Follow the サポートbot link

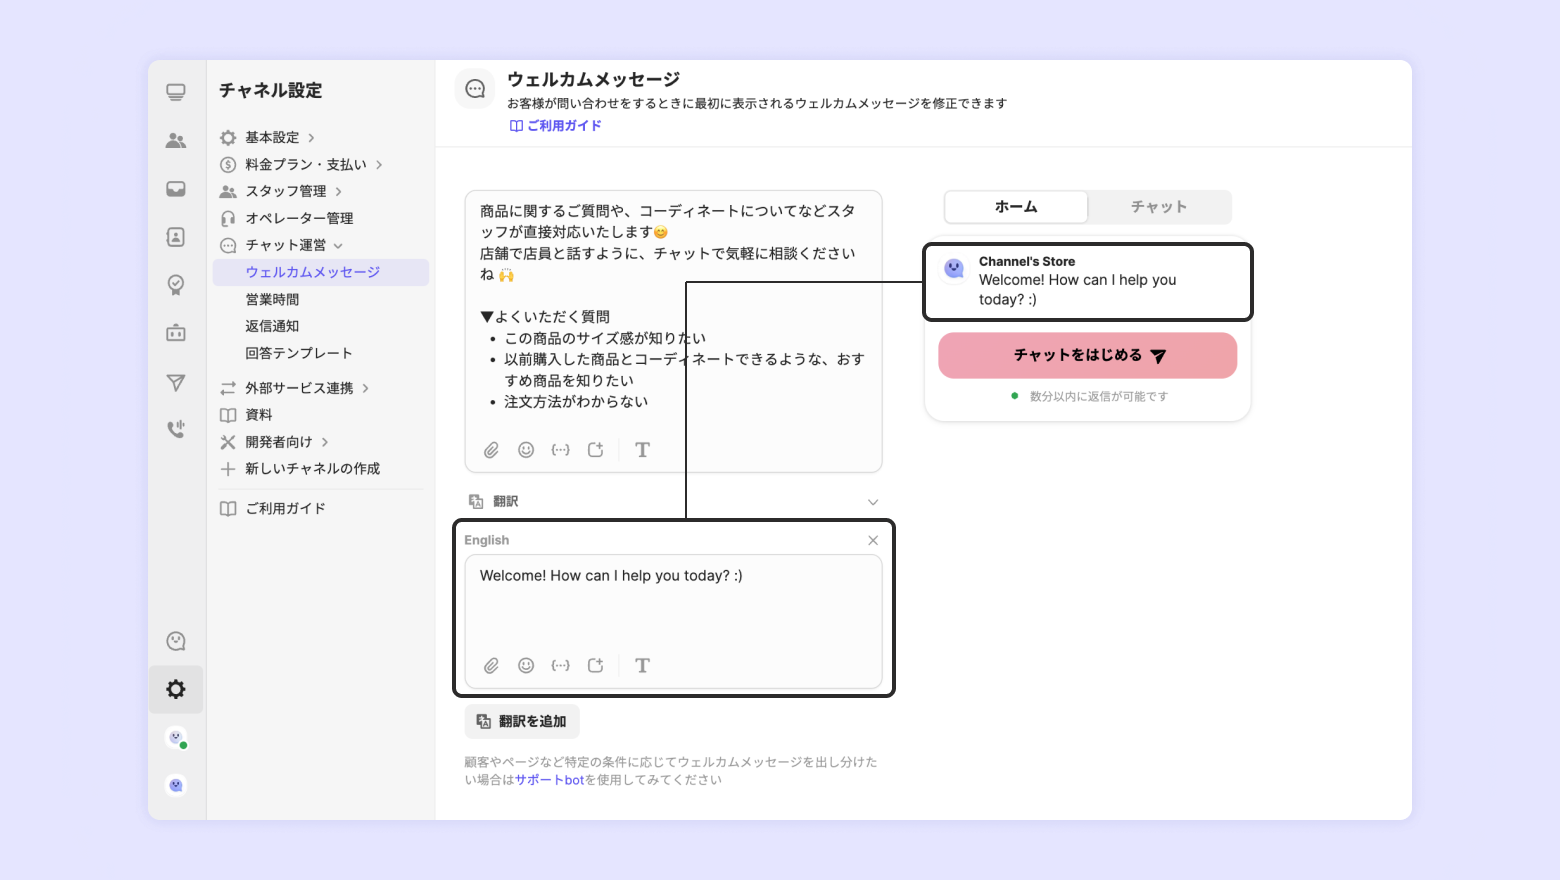click(549, 780)
